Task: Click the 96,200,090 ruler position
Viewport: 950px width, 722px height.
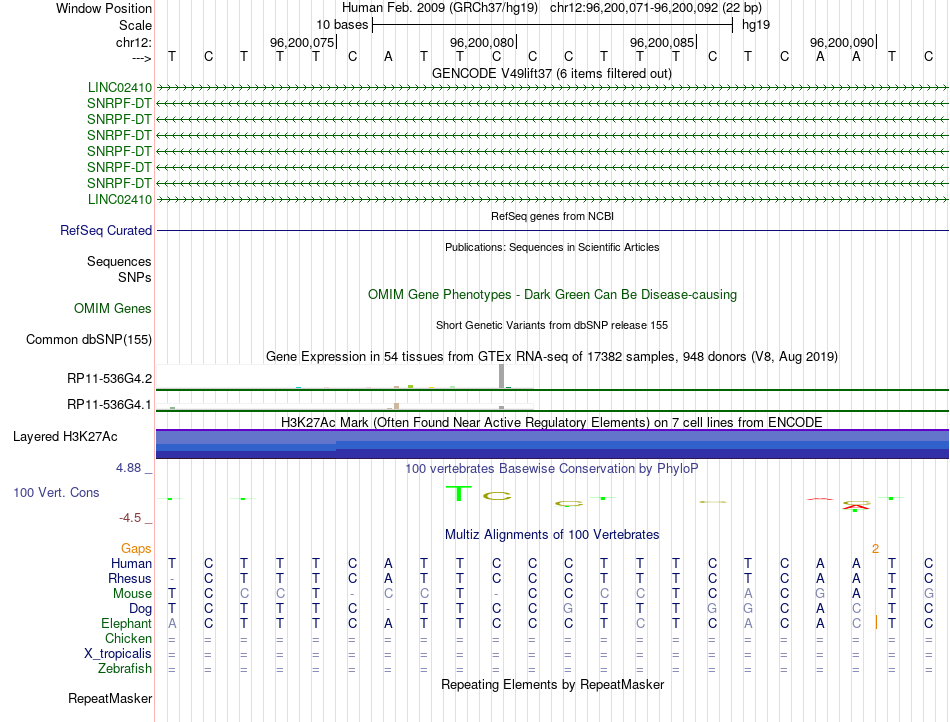Action: coord(842,42)
